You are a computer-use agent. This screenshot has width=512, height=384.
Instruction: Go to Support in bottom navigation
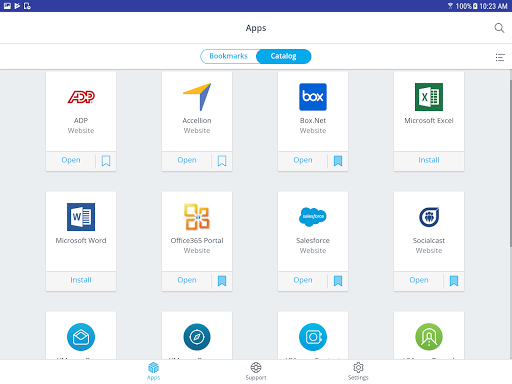coord(256,371)
